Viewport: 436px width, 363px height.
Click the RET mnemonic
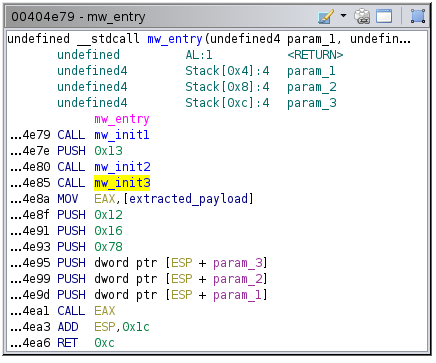tap(68, 343)
